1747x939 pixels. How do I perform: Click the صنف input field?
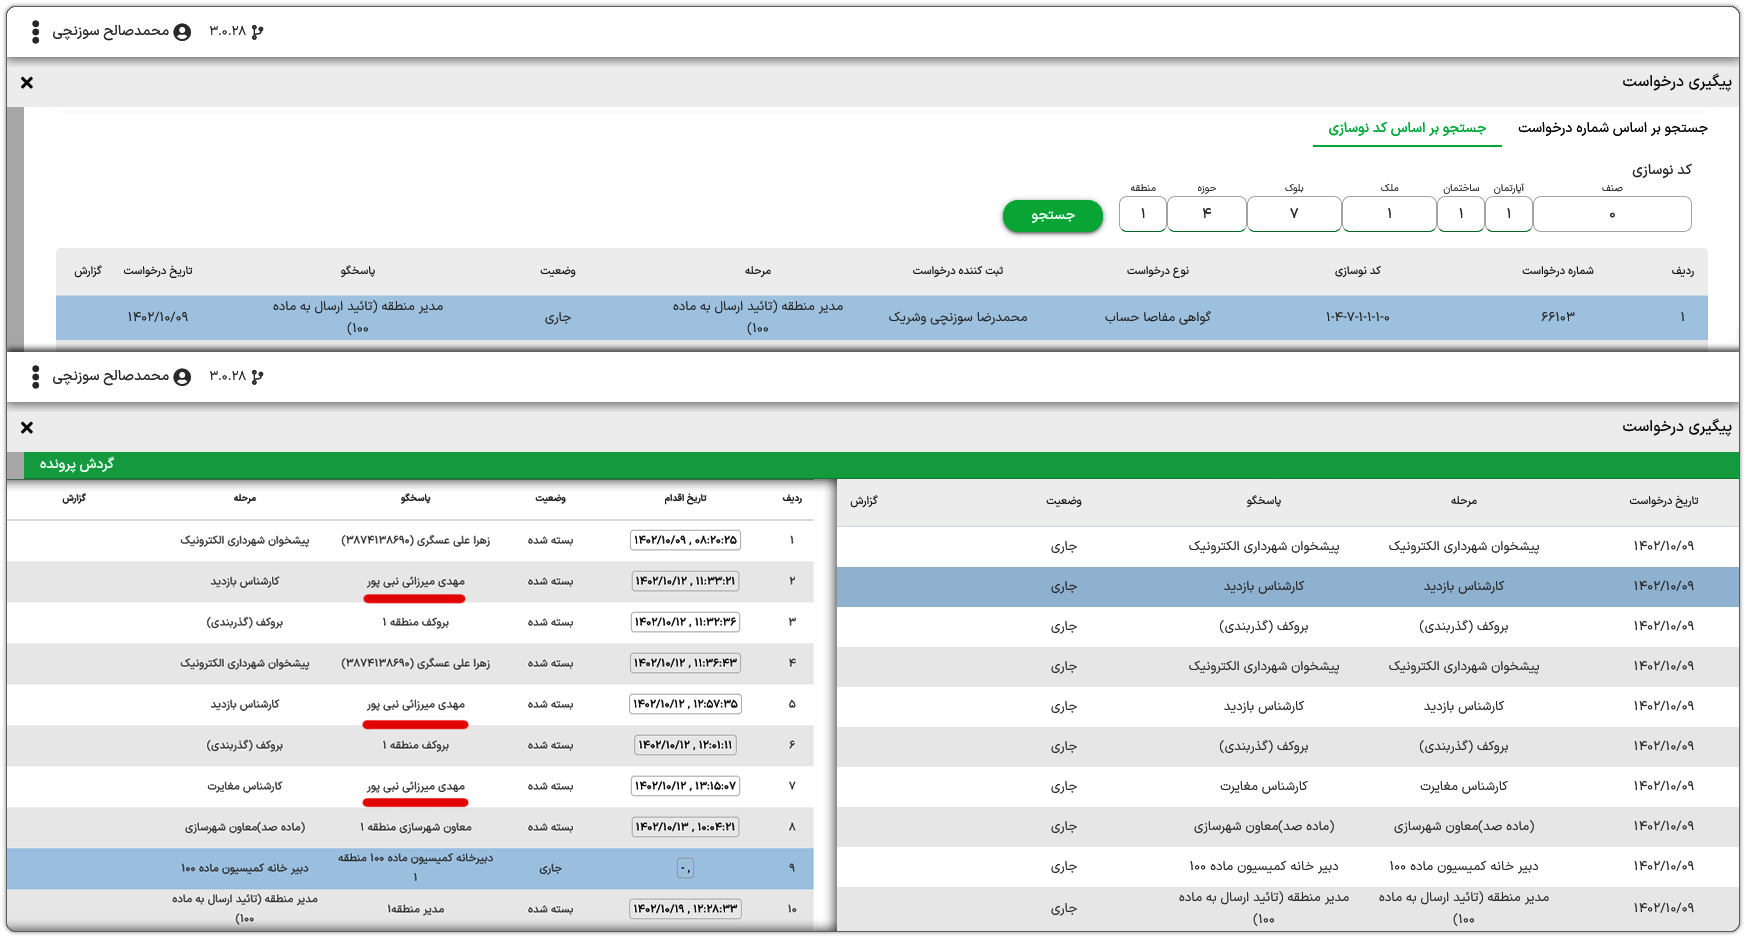pos(1611,214)
